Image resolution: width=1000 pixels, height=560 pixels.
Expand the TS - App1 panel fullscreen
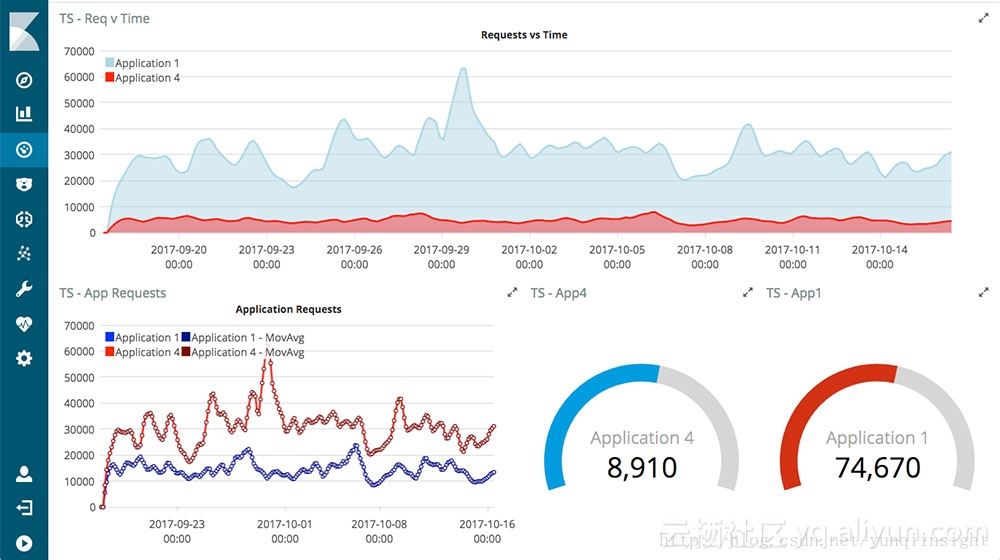[983, 293]
